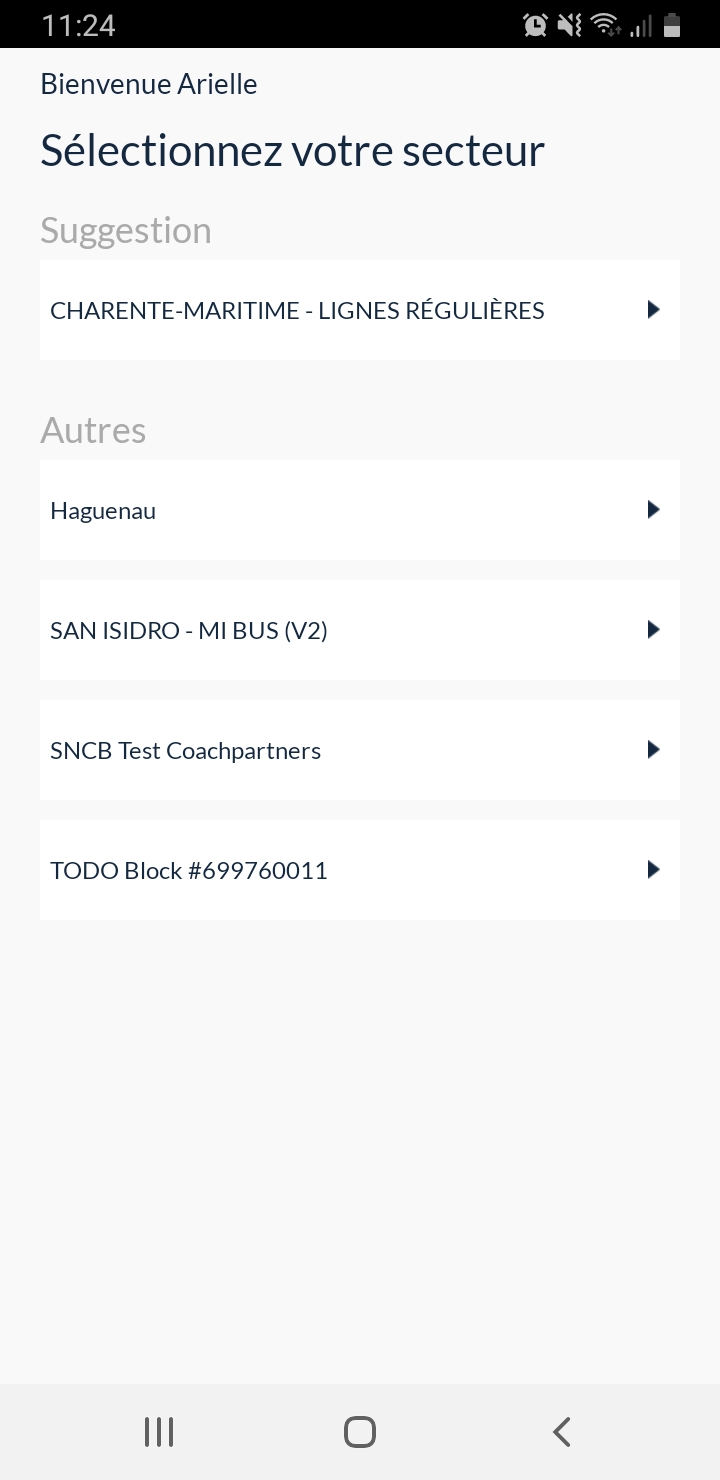720x1480 pixels.
Task: Select the SAN ISIDRO - MI BUS (V2) sector
Action: tap(360, 630)
